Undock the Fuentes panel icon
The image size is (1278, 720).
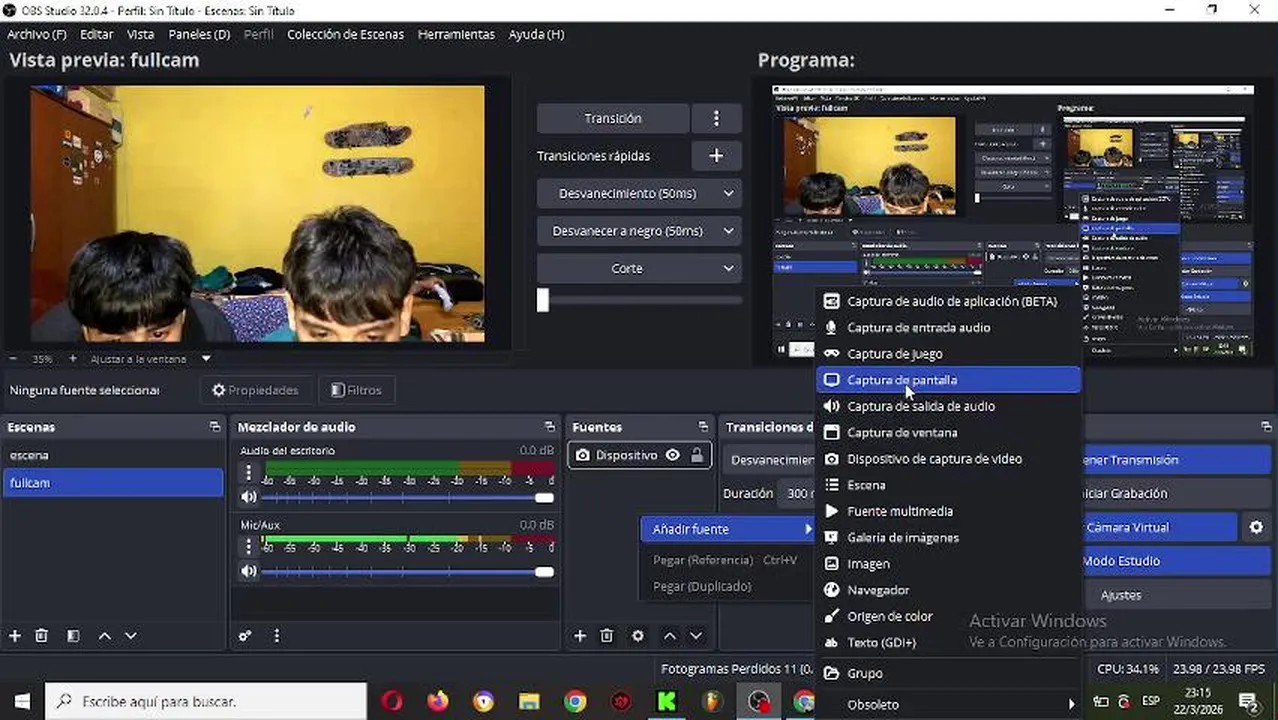click(x=703, y=427)
